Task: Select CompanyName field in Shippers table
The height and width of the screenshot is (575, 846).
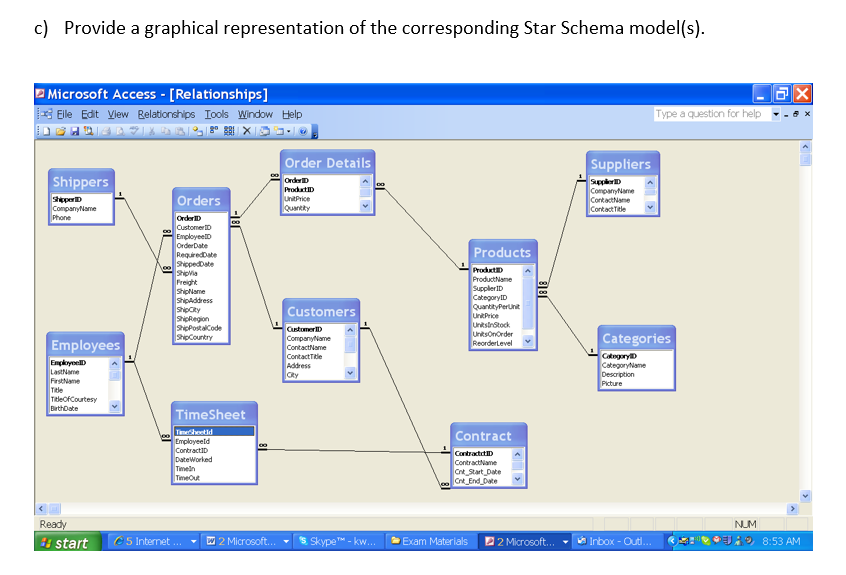Action: click(x=74, y=208)
